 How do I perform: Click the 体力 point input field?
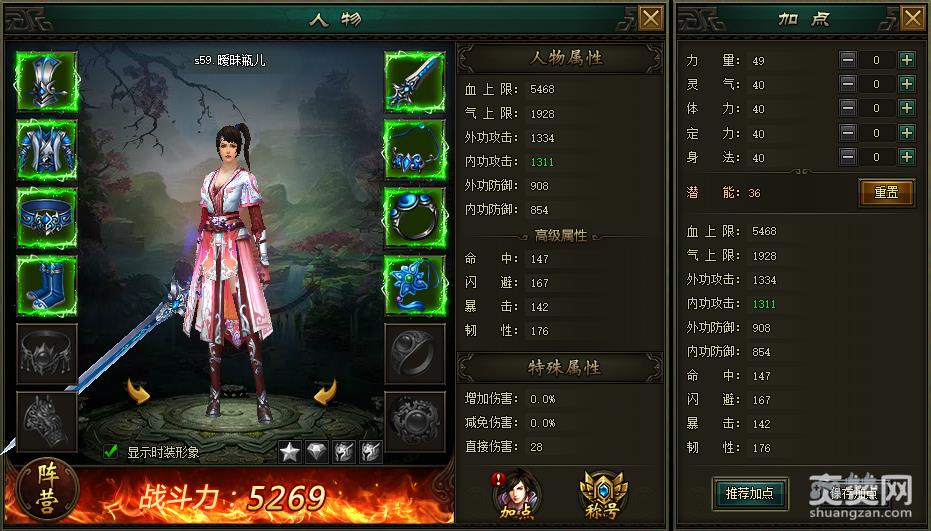pos(876,108)
